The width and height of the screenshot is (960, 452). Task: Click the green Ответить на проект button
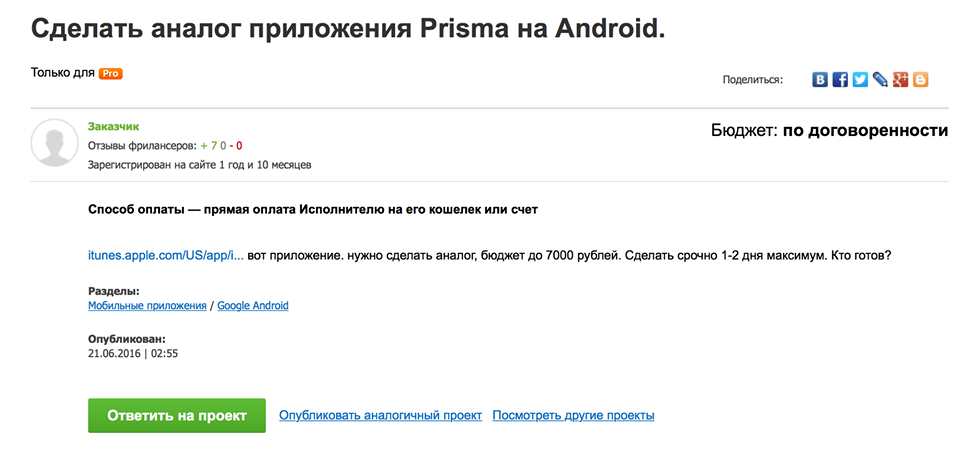(177, 415)
